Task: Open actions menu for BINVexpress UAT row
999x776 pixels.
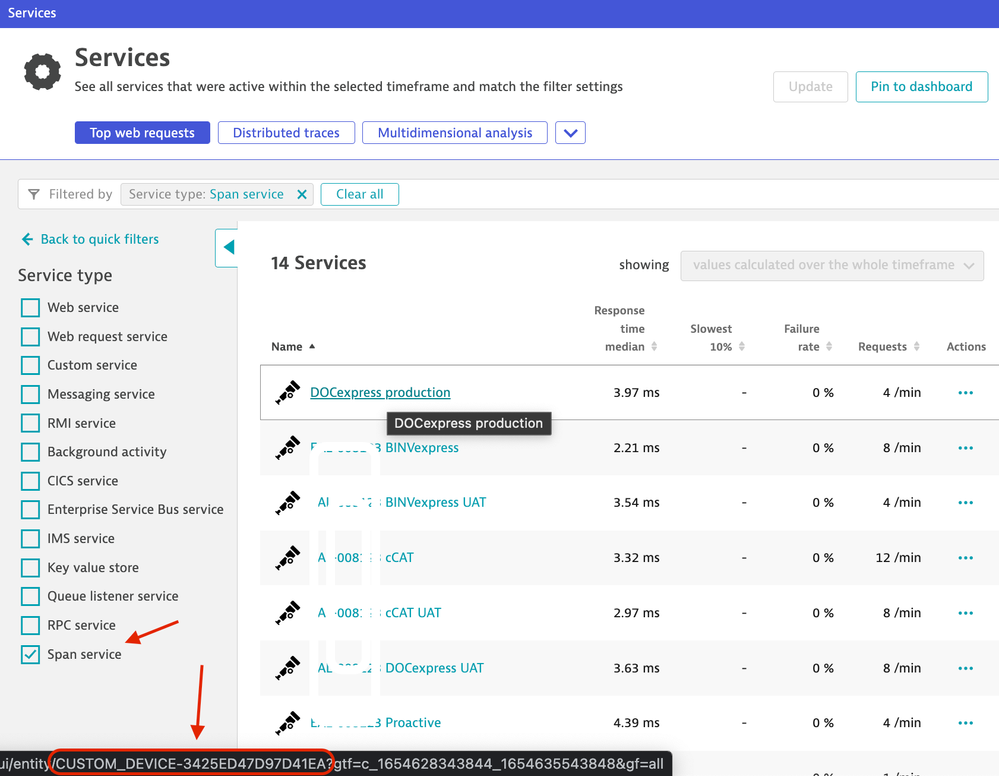Action: [965, 503]
